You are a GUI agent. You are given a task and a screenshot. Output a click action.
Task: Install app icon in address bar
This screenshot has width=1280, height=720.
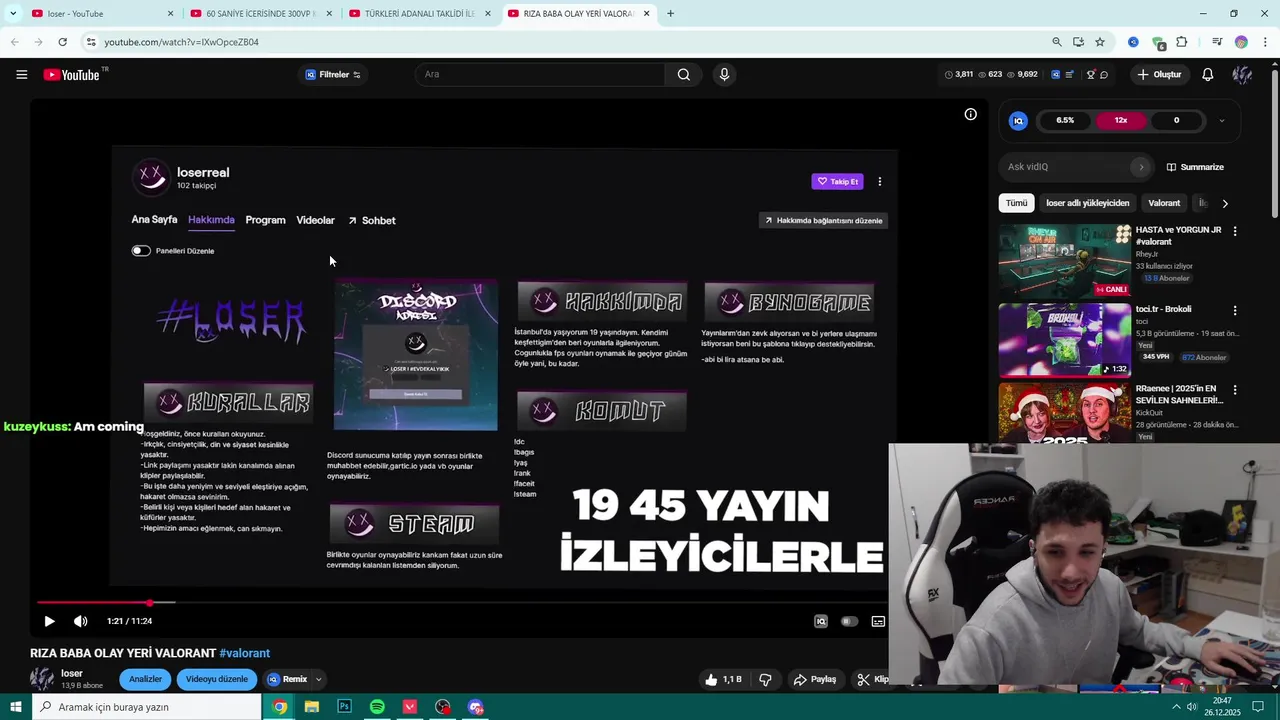[x=1078, y=42]
